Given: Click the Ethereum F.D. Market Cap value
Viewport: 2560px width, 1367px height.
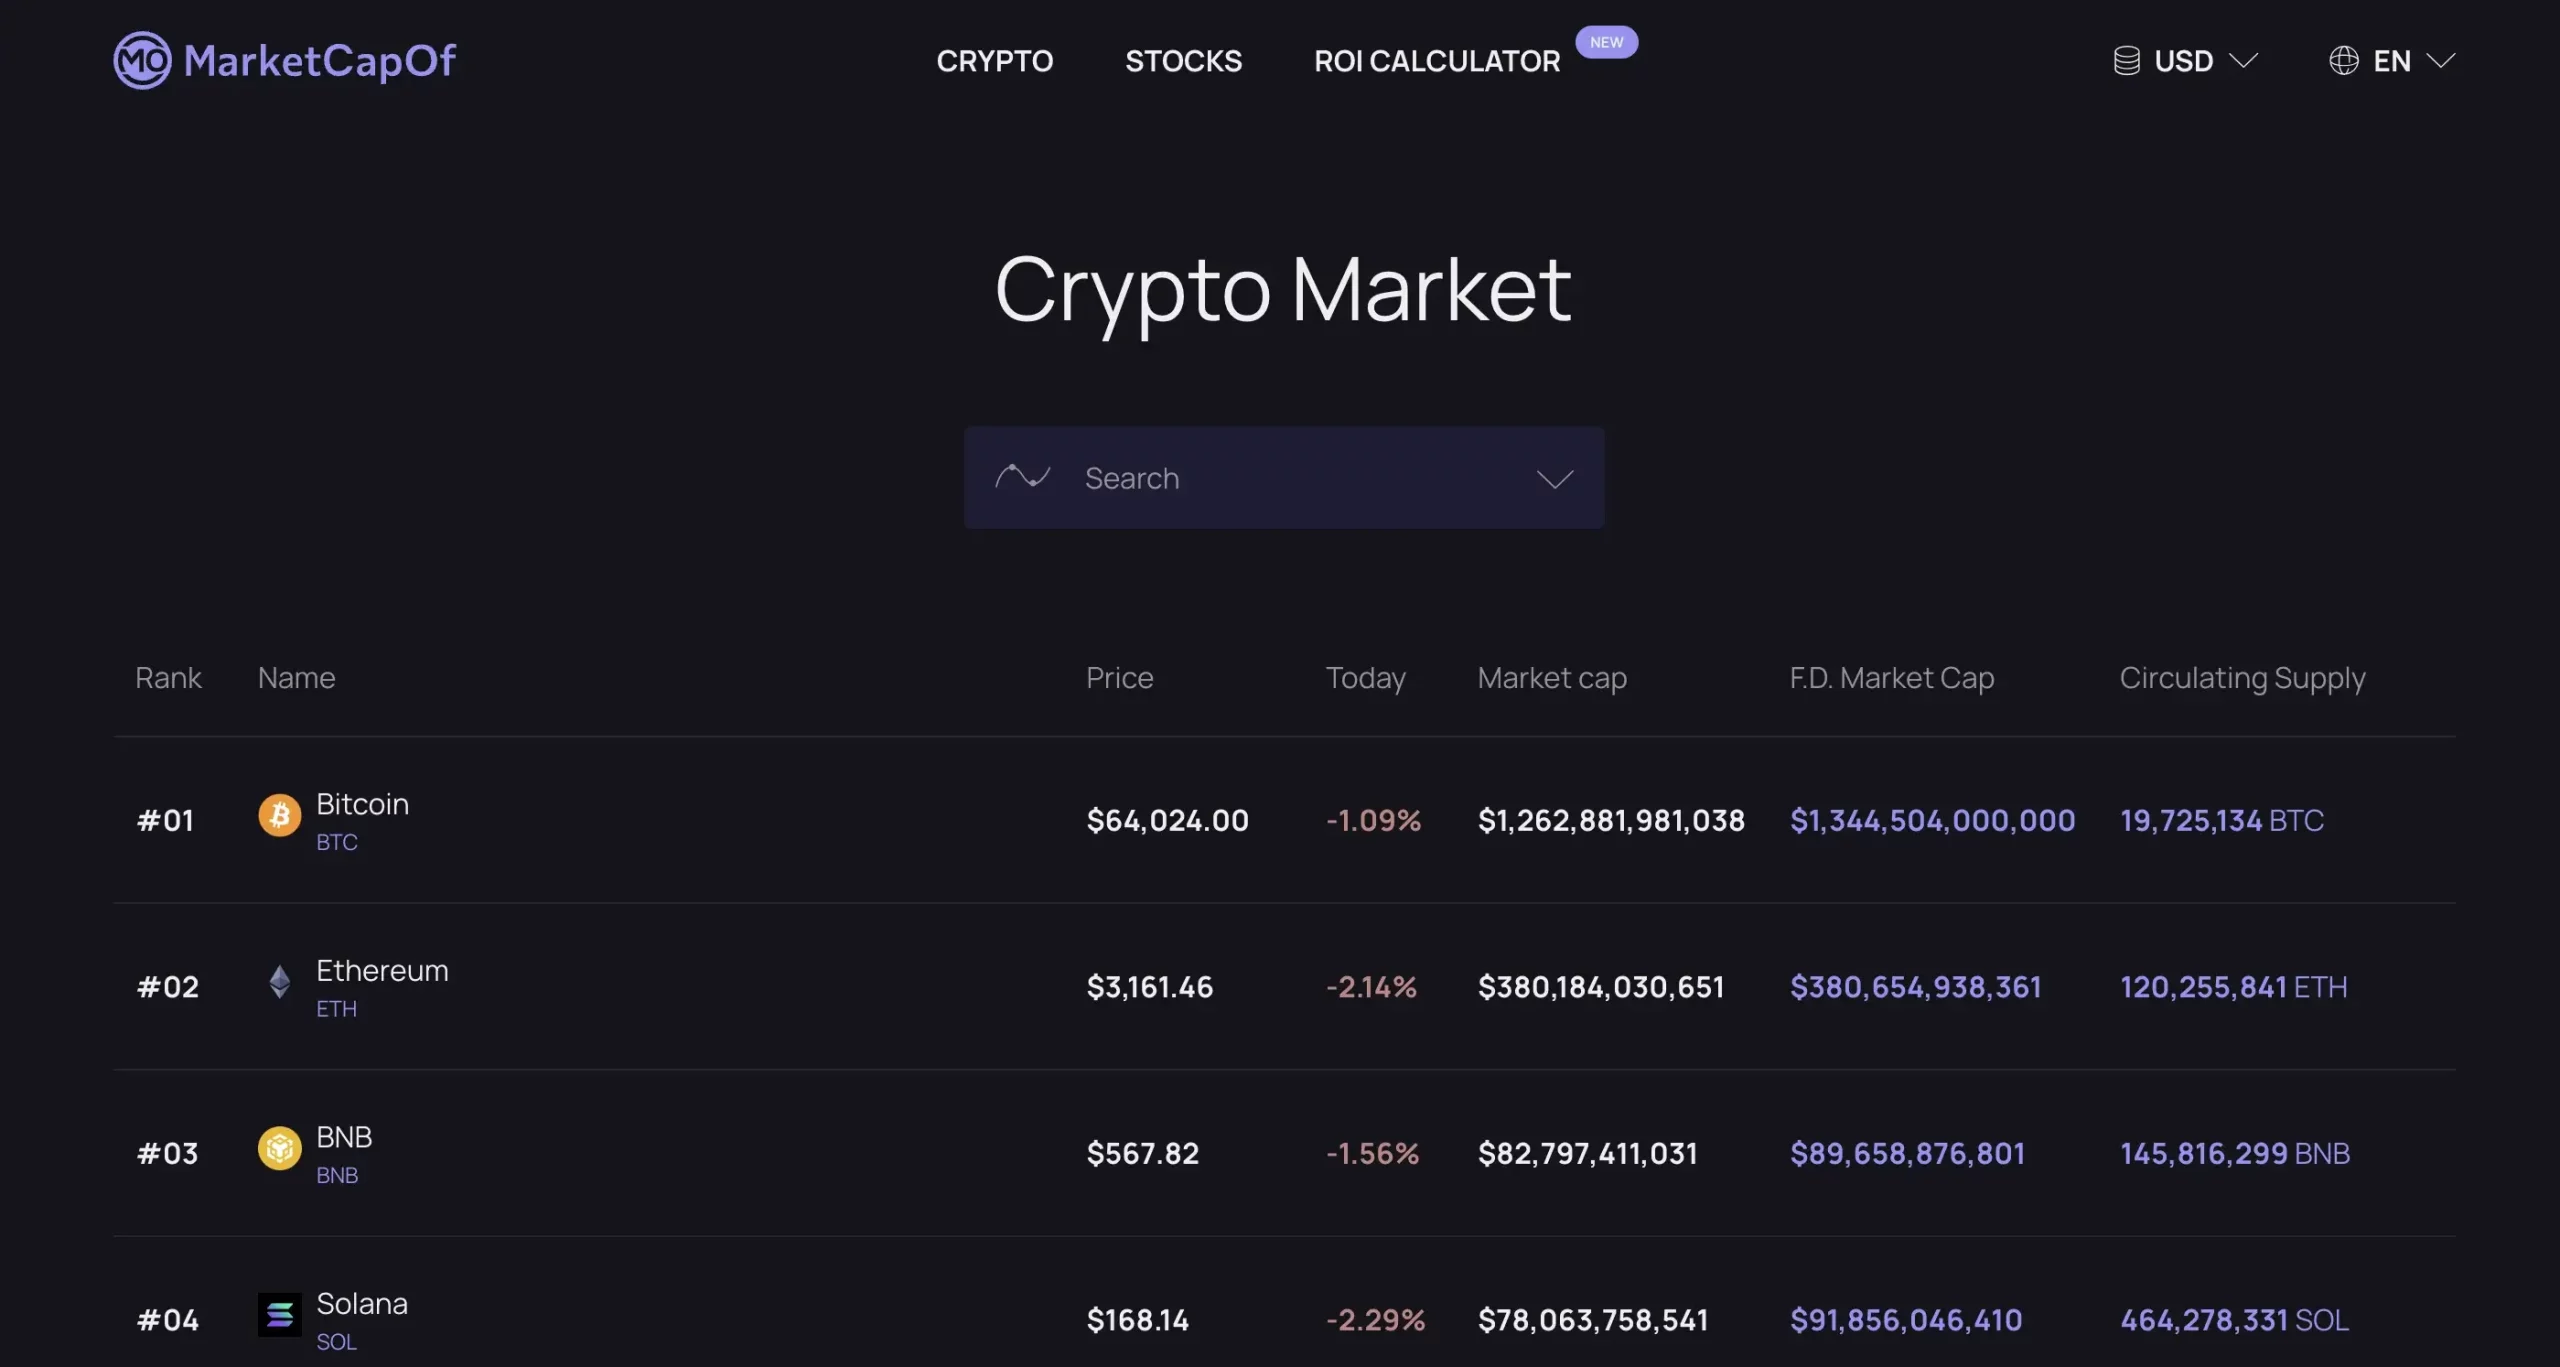Looking at the screenshot, I should (1915, 986).
